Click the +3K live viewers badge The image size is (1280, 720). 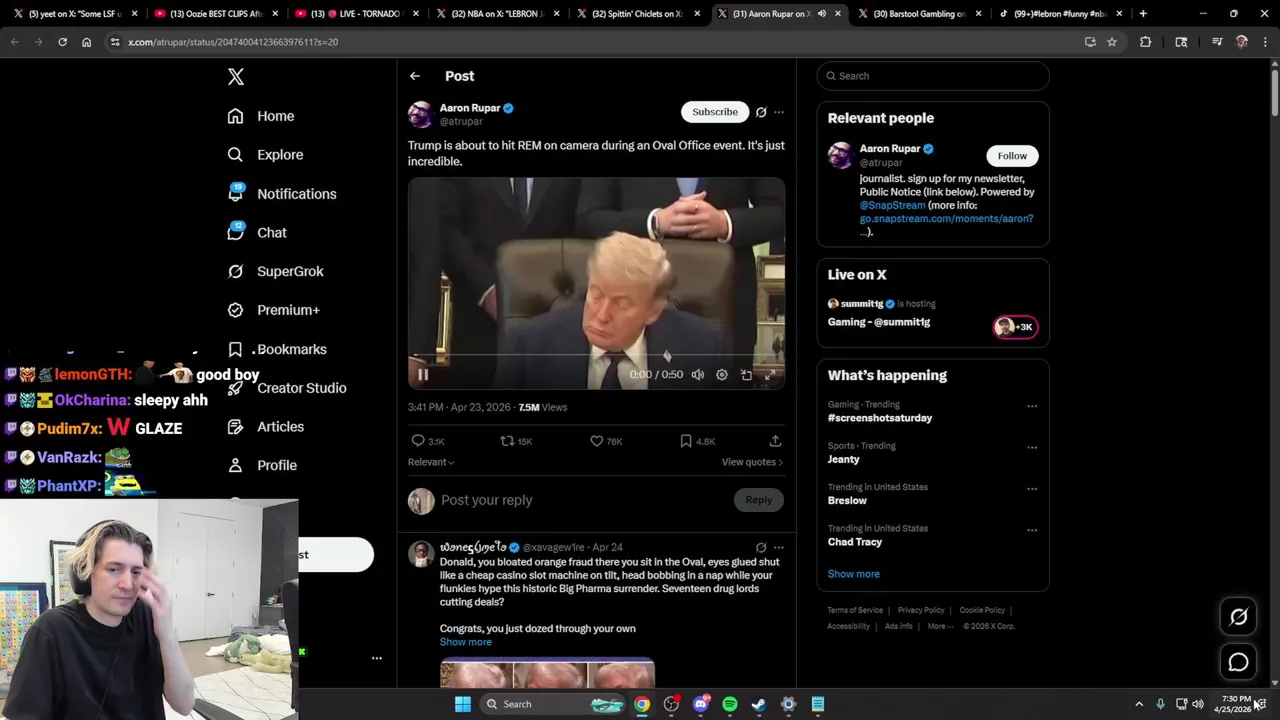click(x=1015, y=327)
